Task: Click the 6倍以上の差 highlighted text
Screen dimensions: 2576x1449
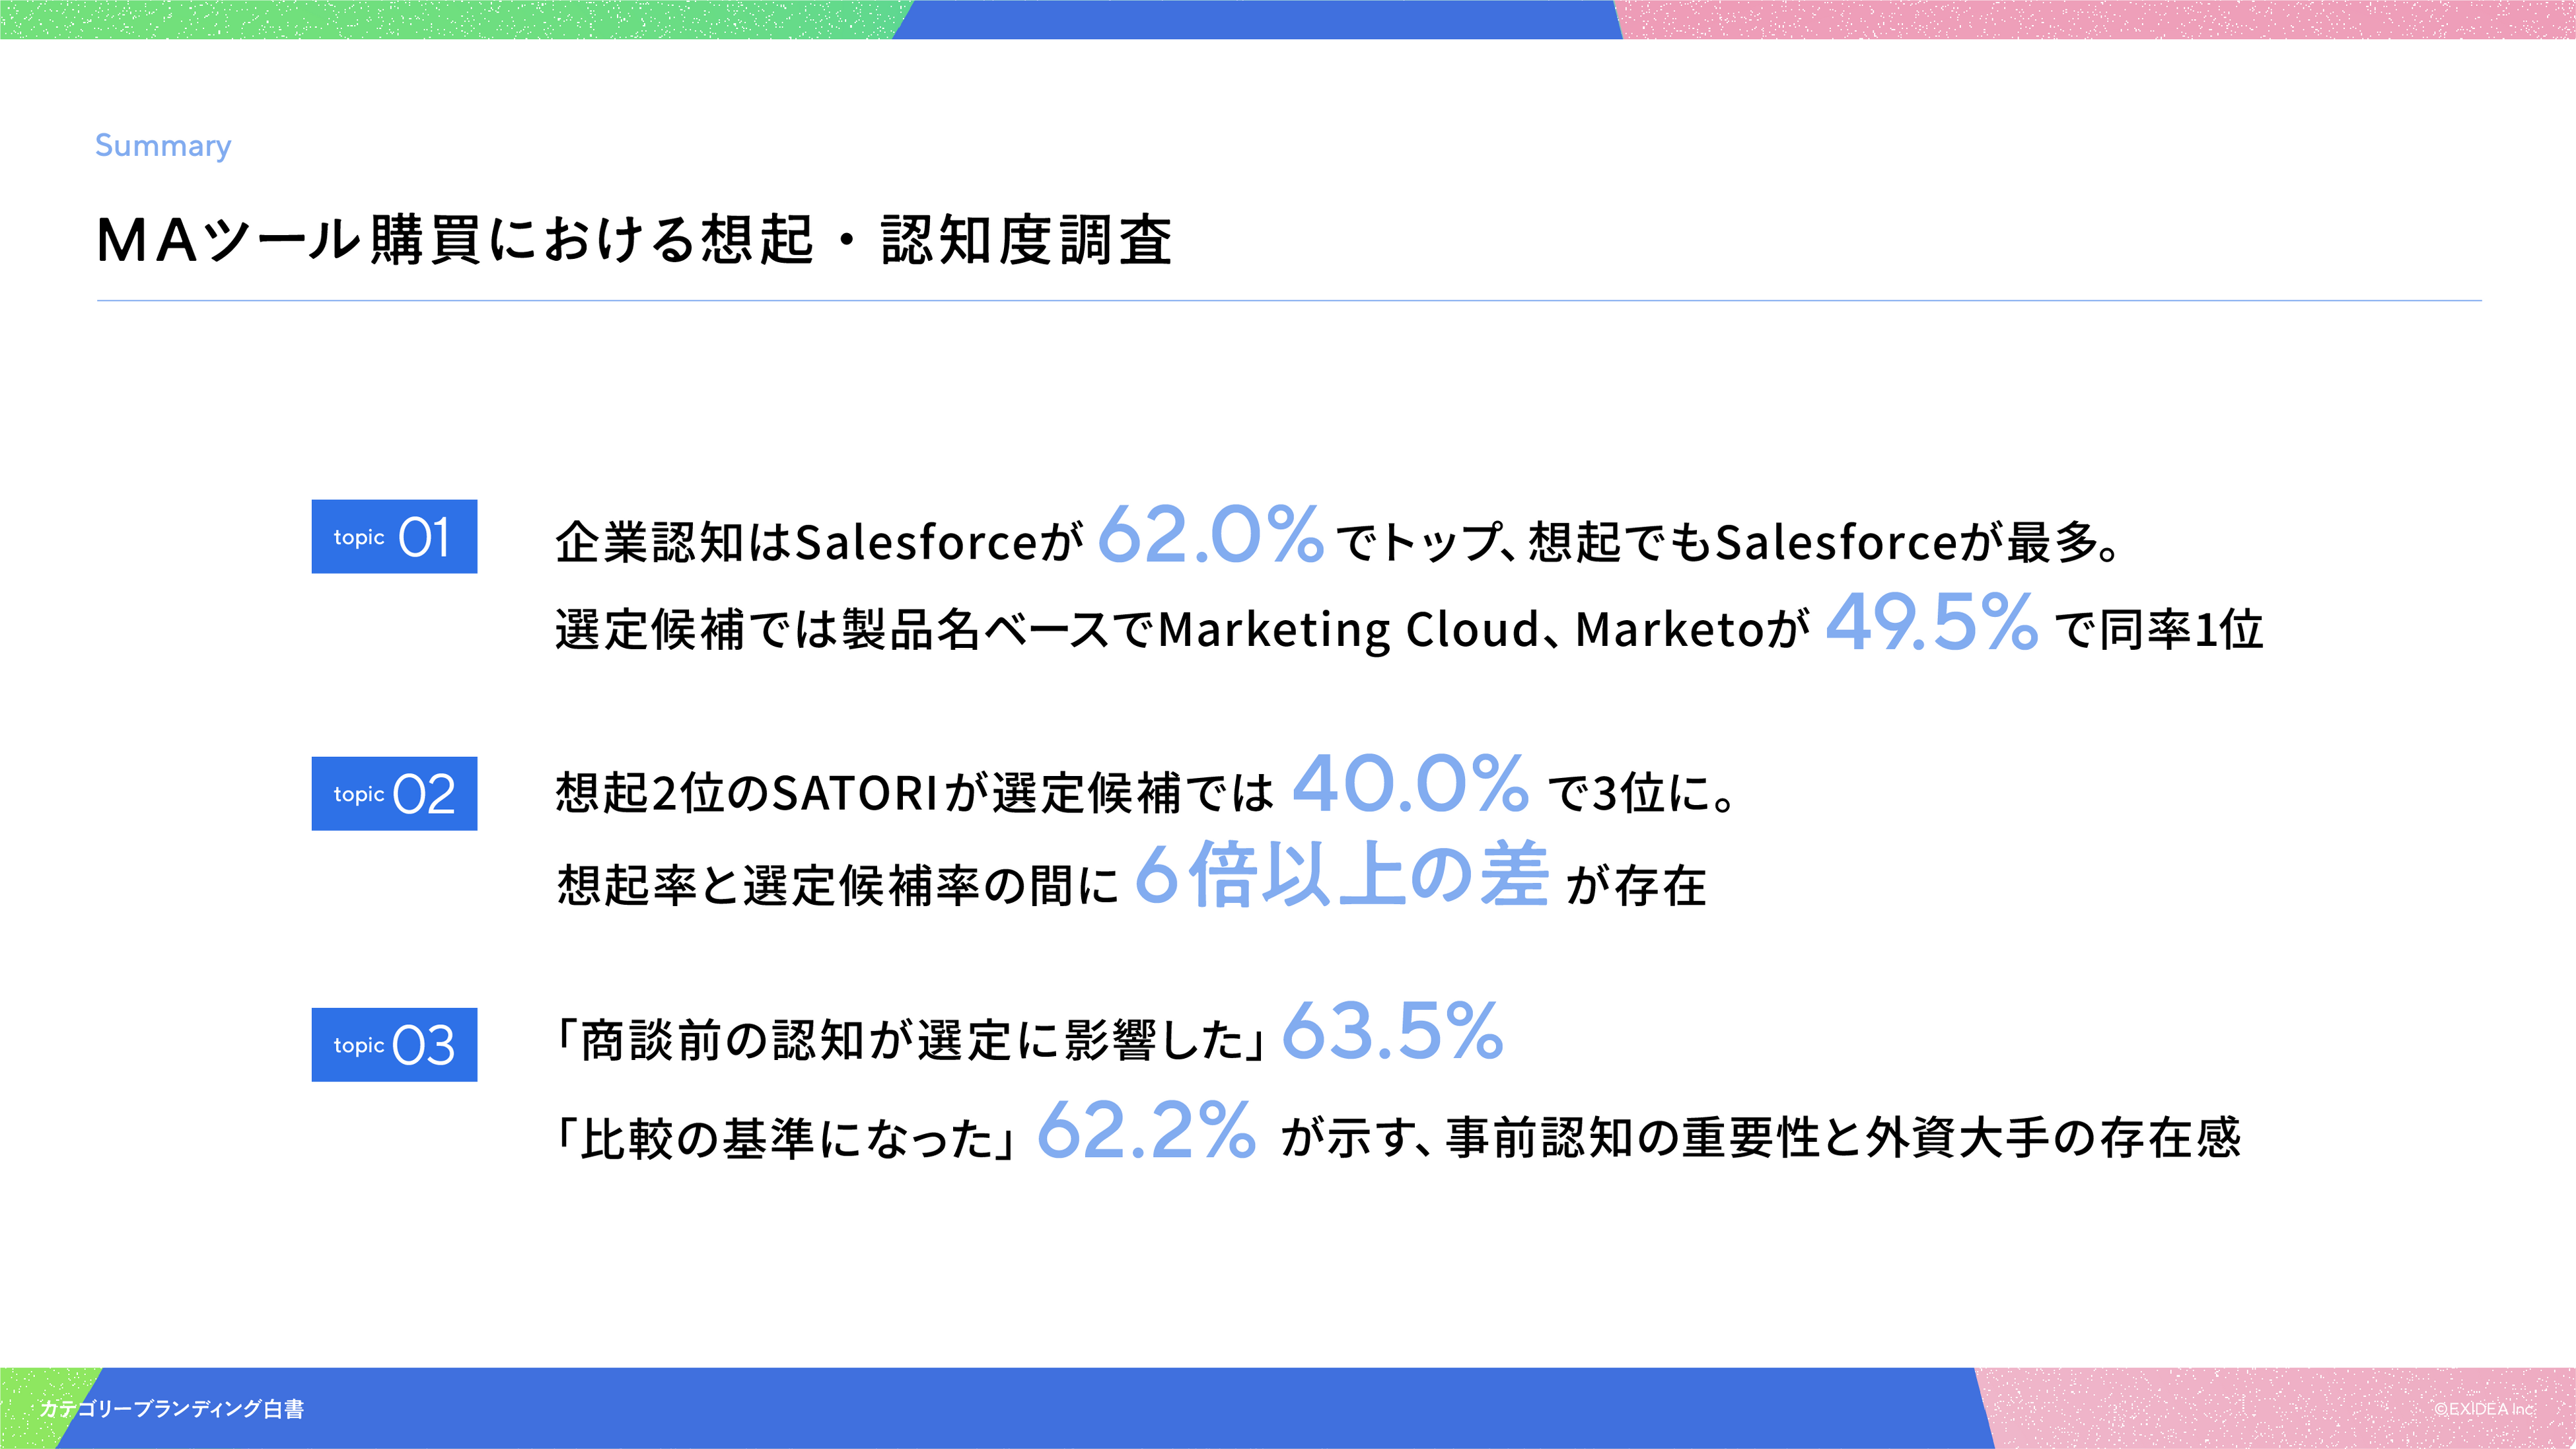Action: 1342,875
